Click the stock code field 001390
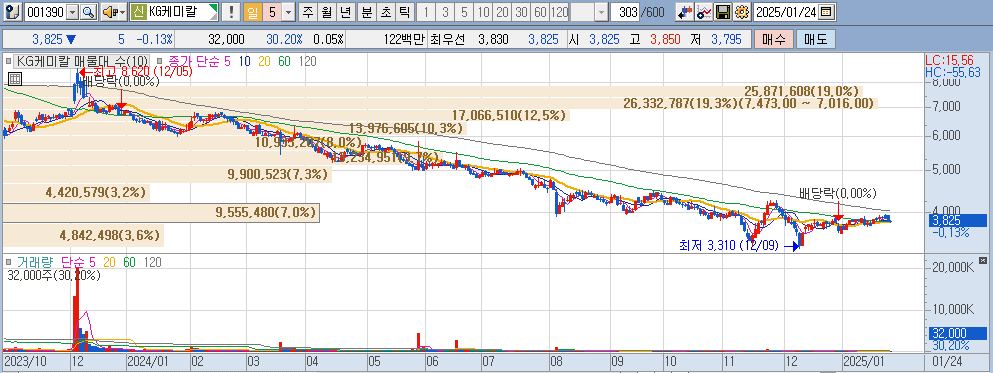Viewport: 993px width, 373px height. click(46, 12)
